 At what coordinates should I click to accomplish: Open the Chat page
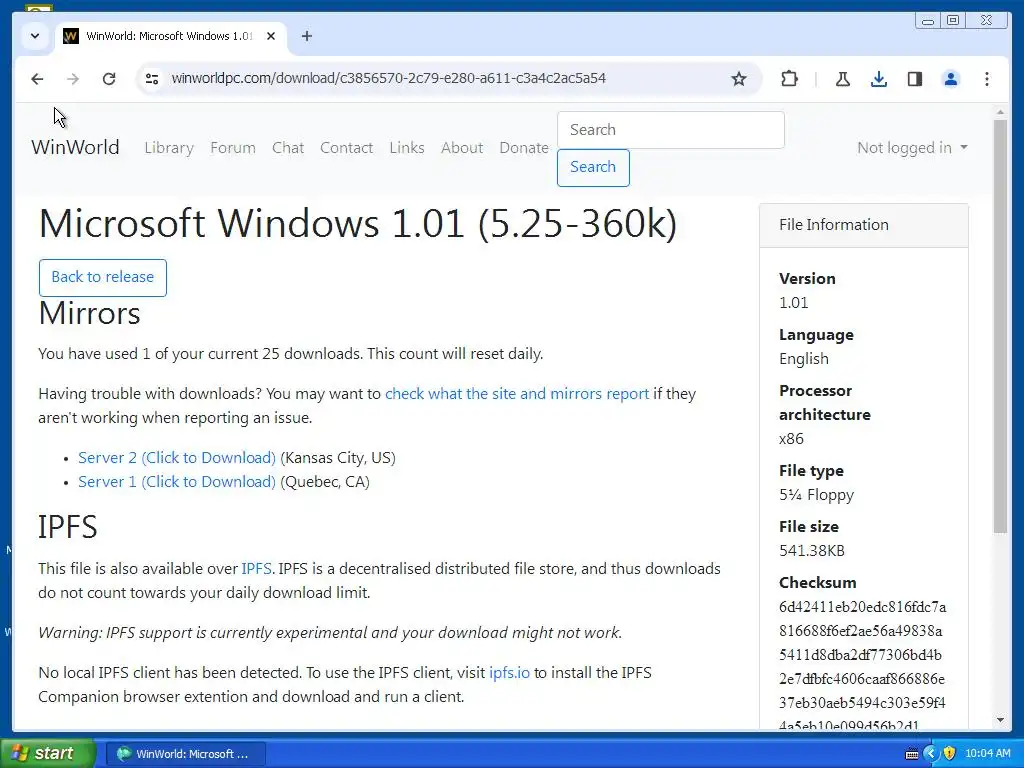point(288,148)
